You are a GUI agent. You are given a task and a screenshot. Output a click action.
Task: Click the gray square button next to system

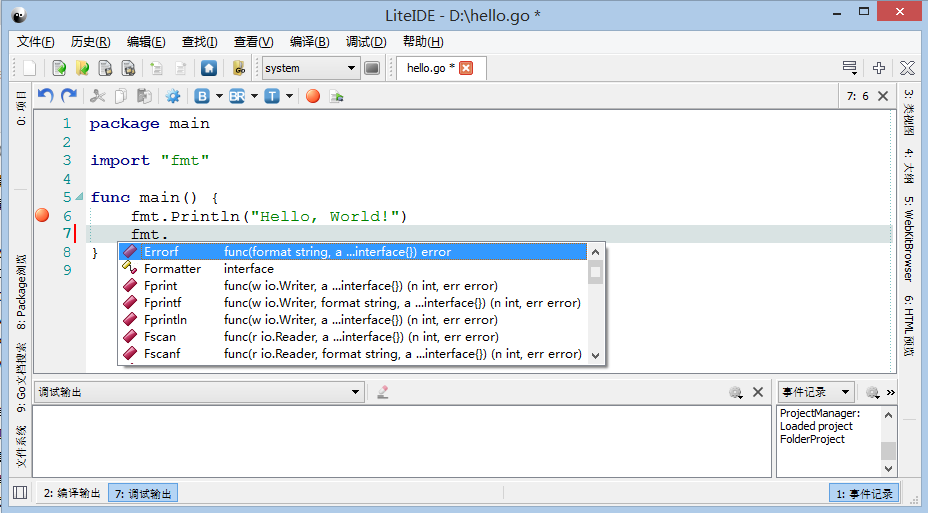[x=372, y=68]
